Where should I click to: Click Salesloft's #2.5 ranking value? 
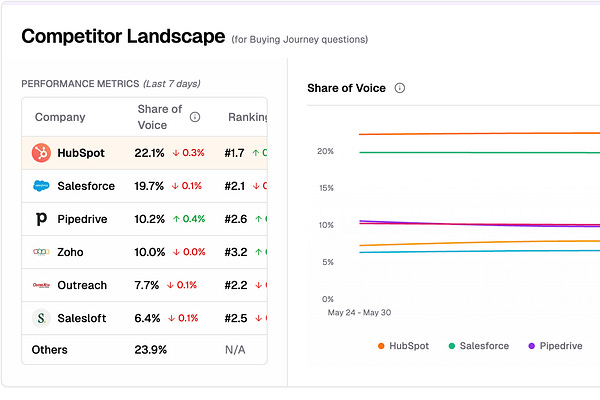point(236,318)
